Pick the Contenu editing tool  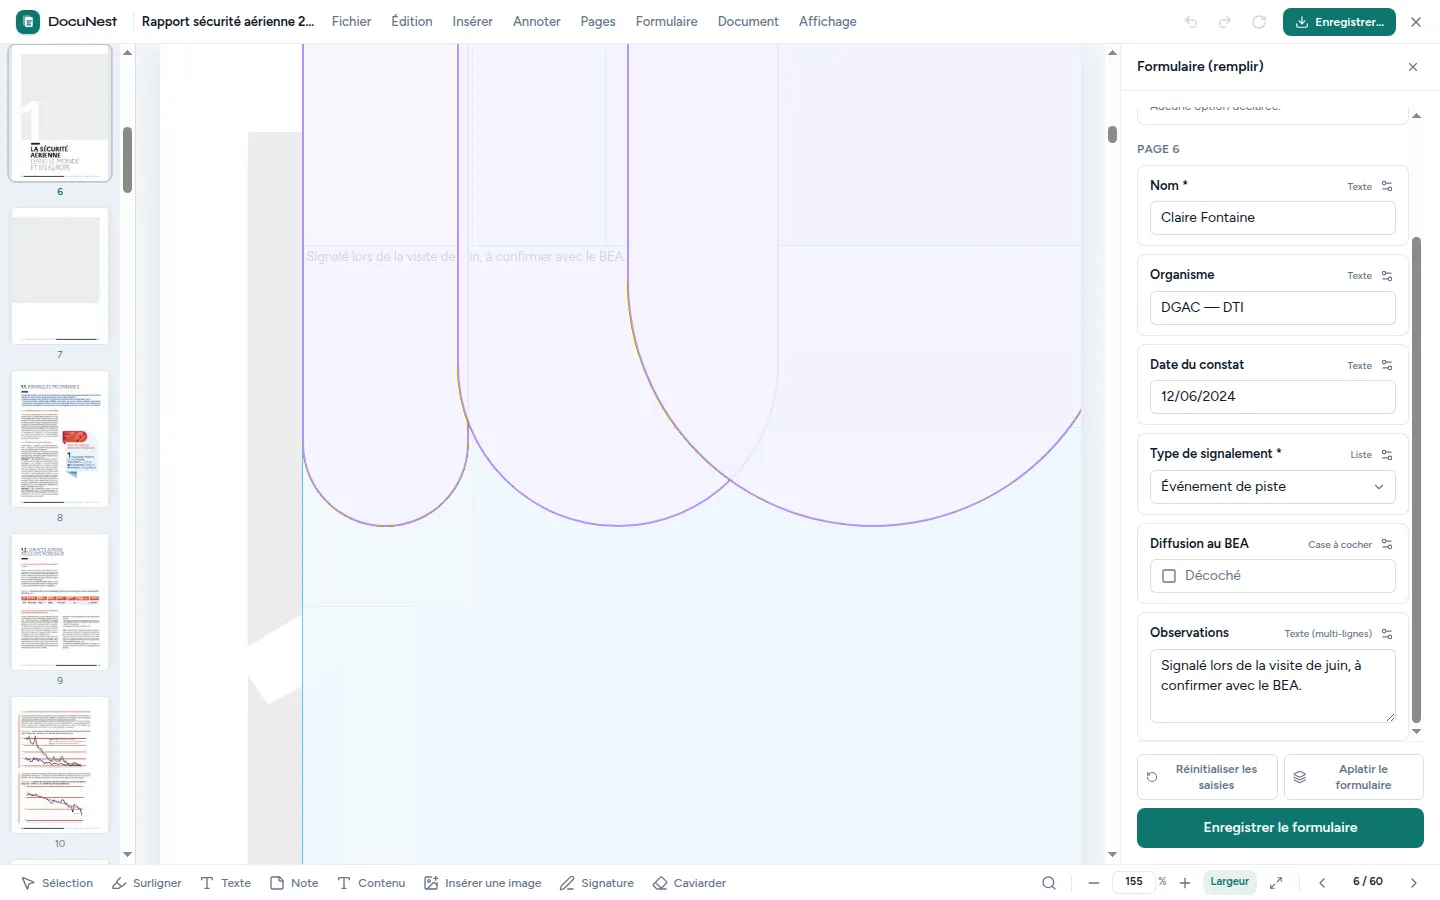(x=371, y=883)
